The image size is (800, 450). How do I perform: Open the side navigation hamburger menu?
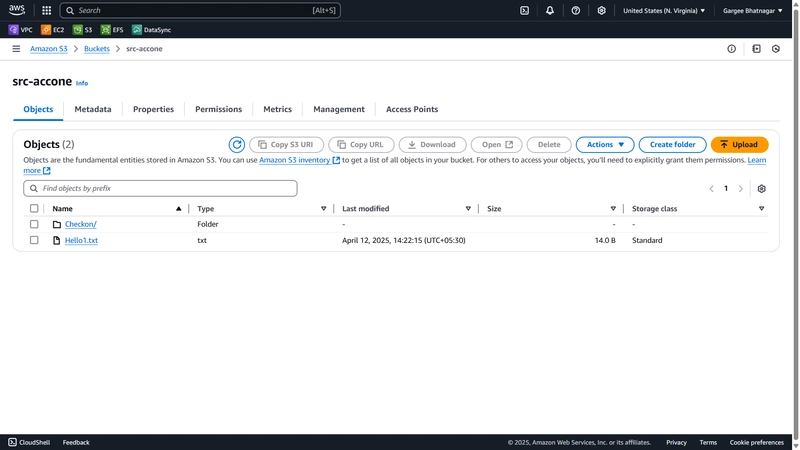pyautogui.click(x=16, y=49)
